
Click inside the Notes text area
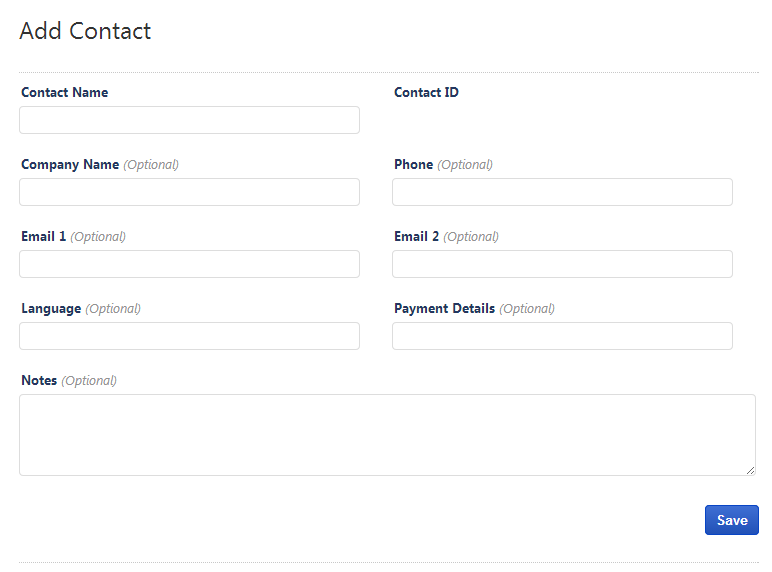[x=387, y=434]
